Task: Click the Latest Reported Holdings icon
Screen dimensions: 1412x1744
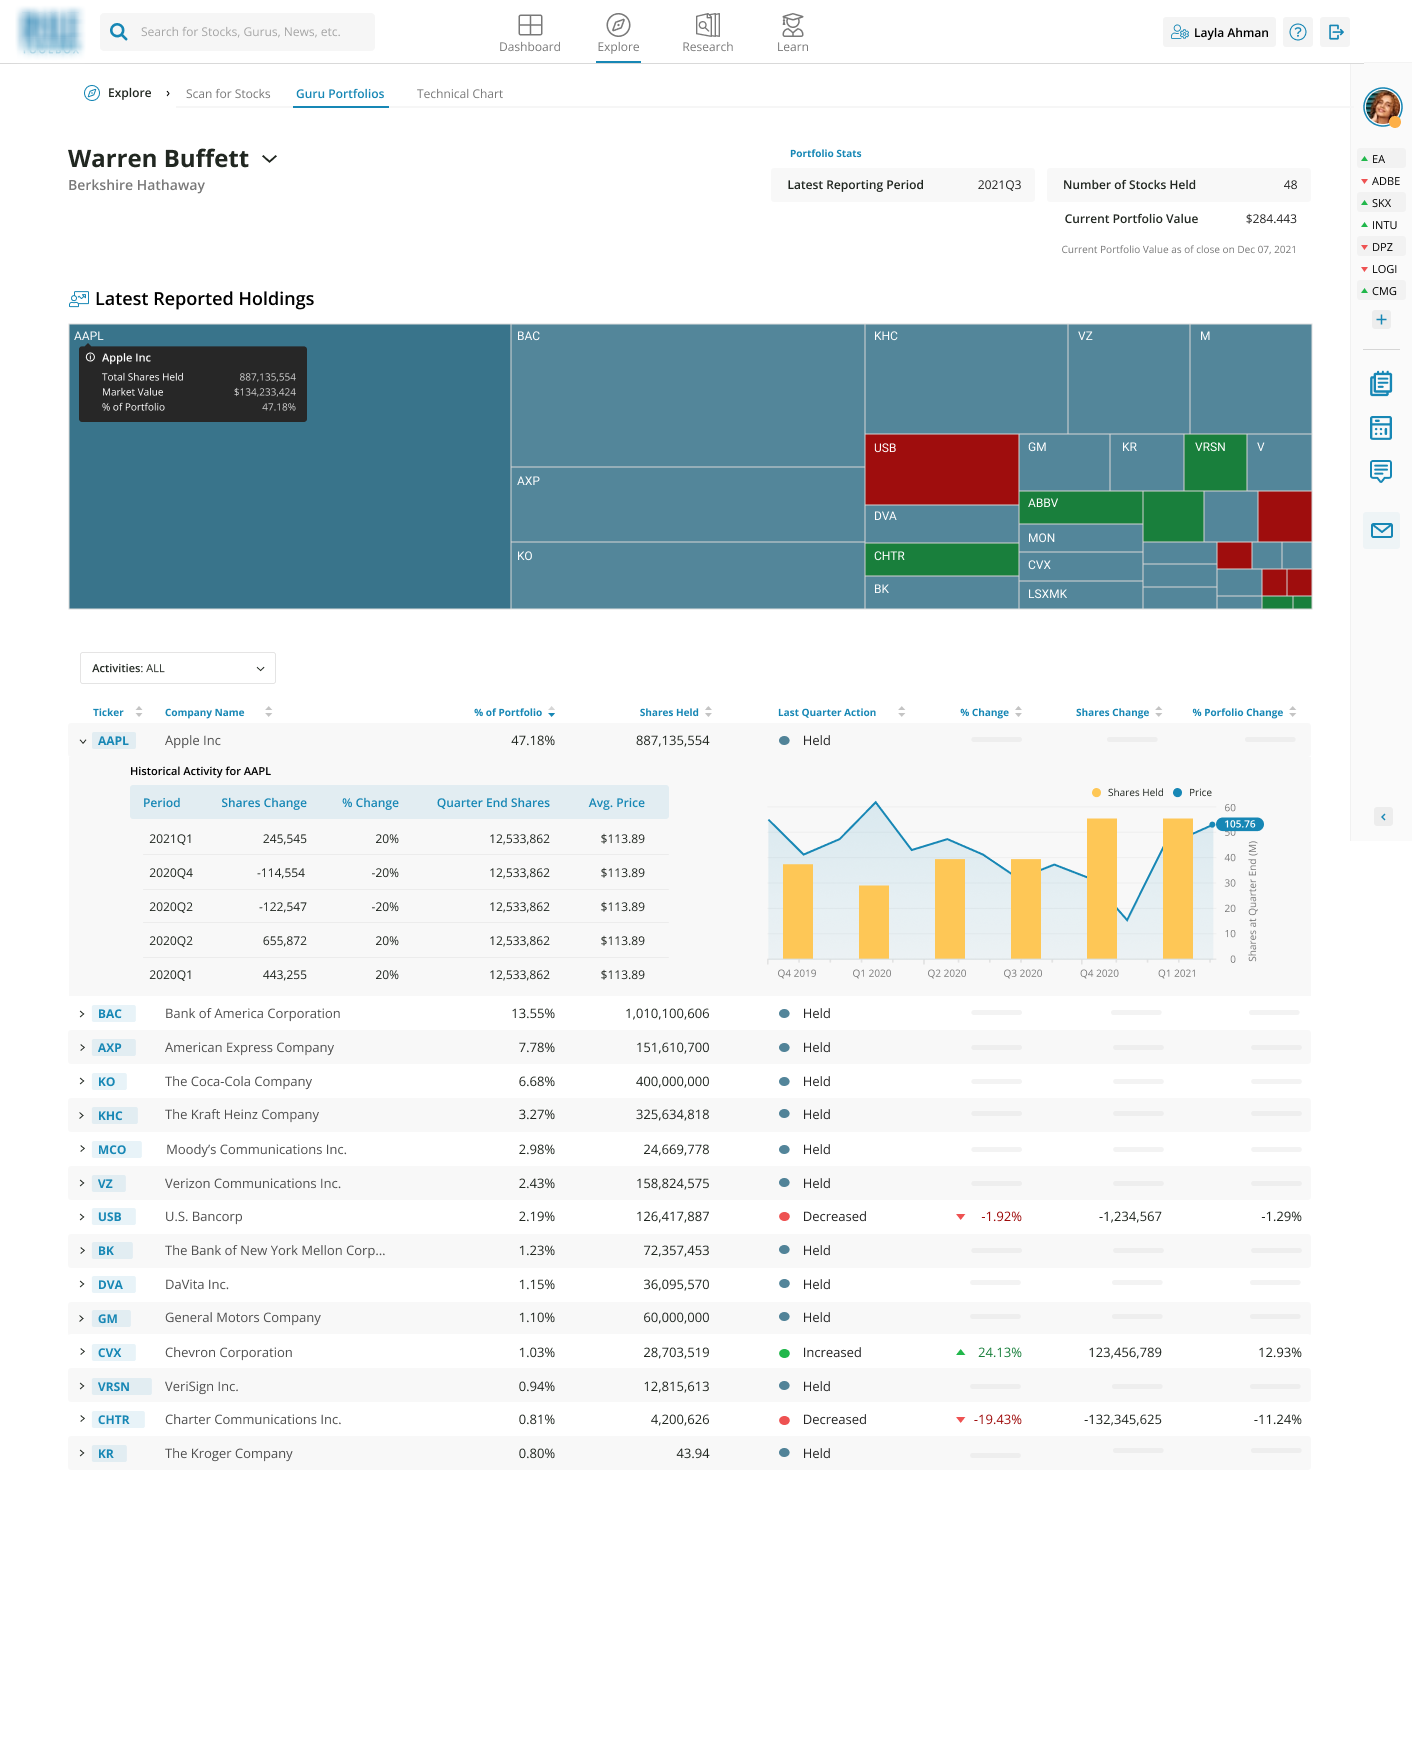Action: coord(79,299)
